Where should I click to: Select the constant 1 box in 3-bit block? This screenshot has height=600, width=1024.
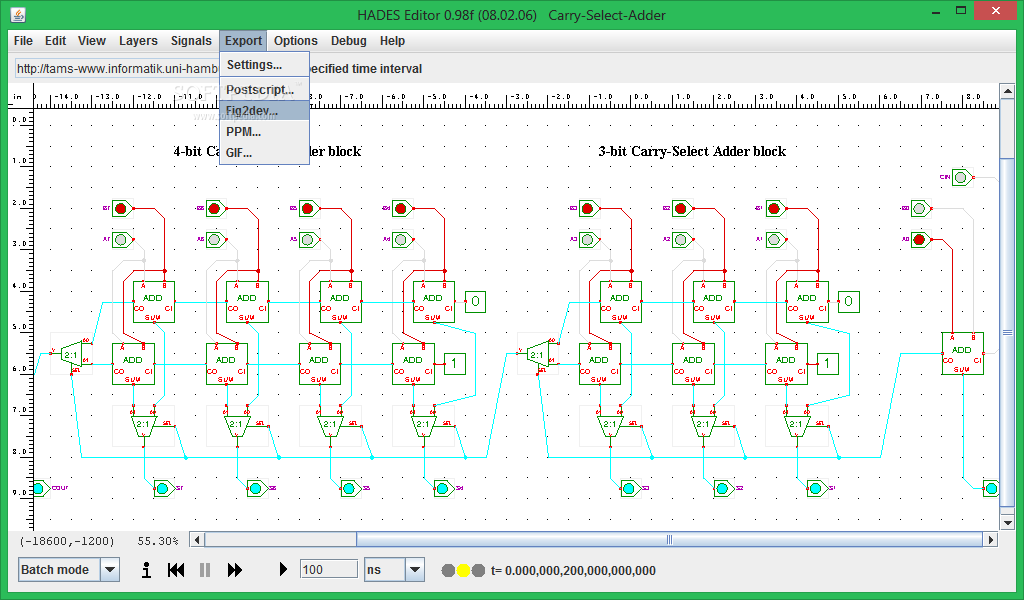click(x=827, y=364)
